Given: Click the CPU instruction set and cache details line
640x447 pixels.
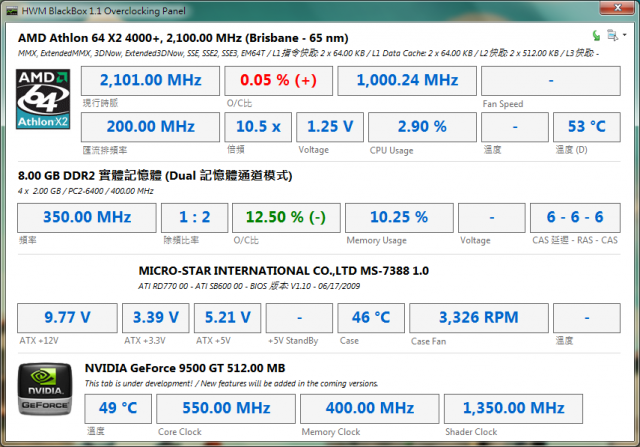Looking at the screenshot, I should point(308,53).
